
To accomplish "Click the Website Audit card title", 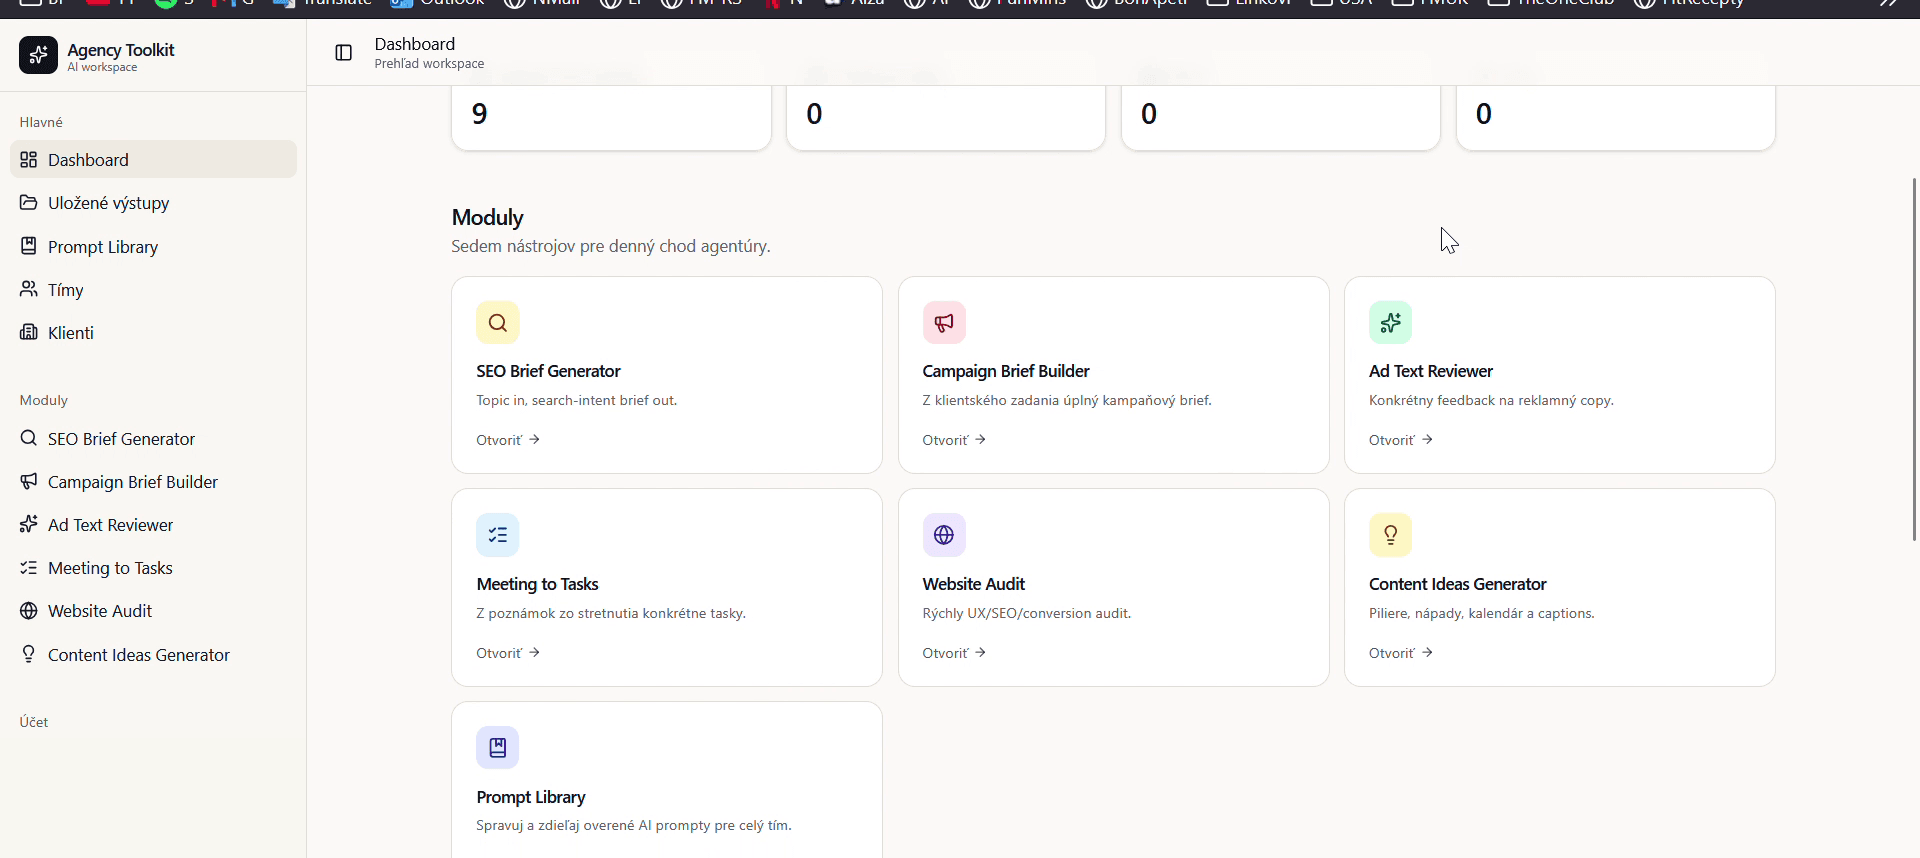I will click(973, 584).
